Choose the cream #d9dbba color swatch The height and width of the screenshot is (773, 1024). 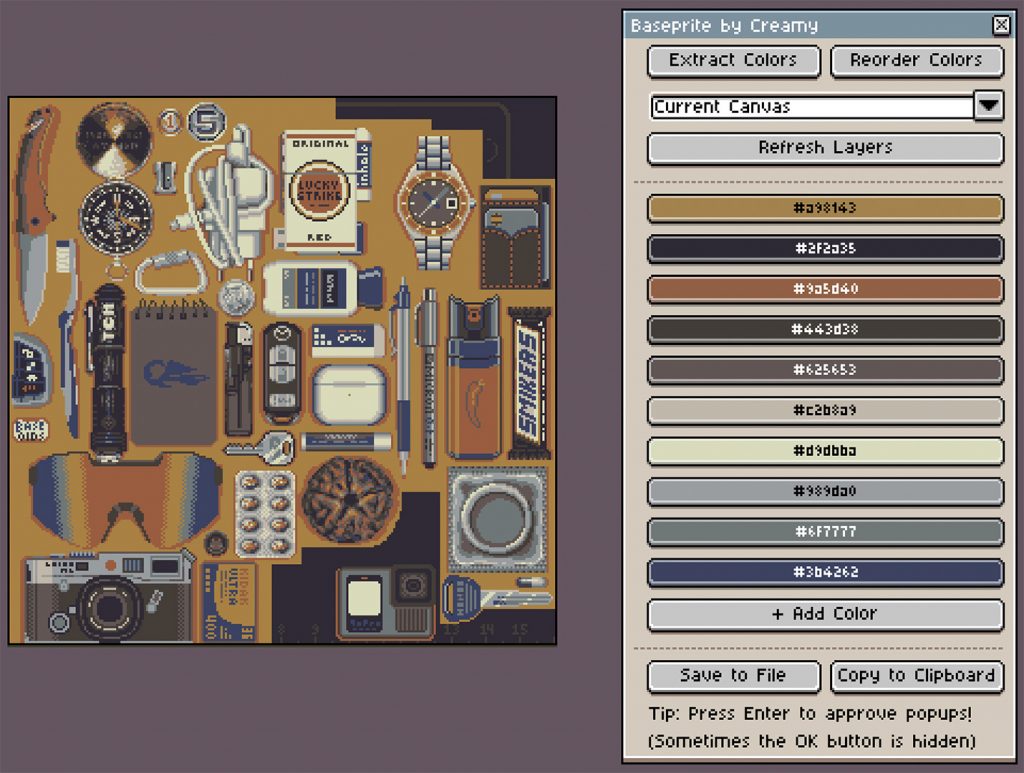click(x=825, y=451)
